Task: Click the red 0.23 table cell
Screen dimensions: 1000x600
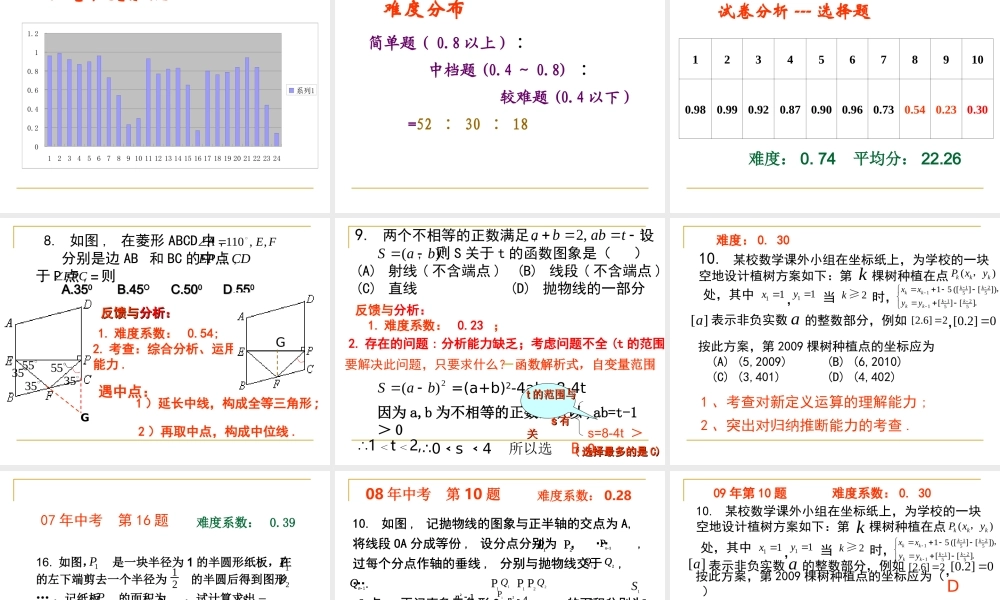Action: click(x=946, y=110)
